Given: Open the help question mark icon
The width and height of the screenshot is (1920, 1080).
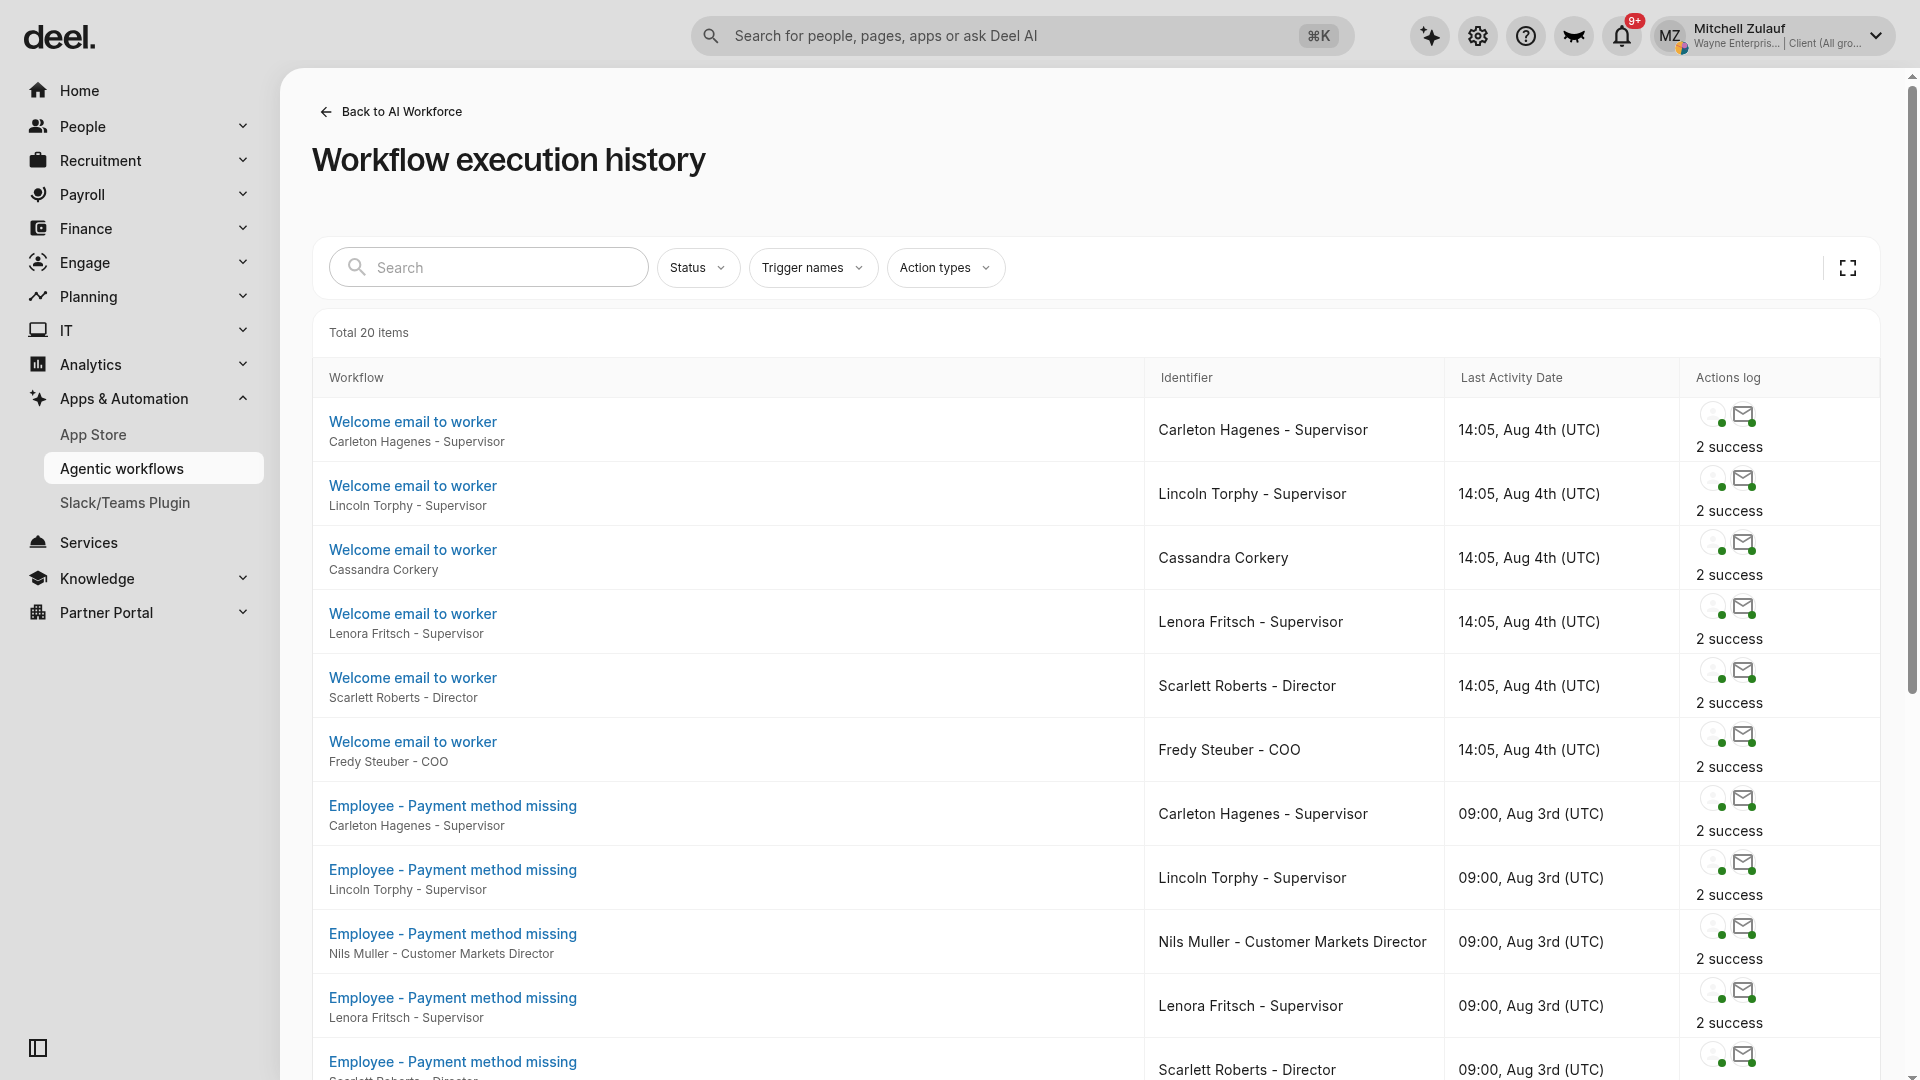Looking at the screenshot, I should click(x=1526, y=36).
